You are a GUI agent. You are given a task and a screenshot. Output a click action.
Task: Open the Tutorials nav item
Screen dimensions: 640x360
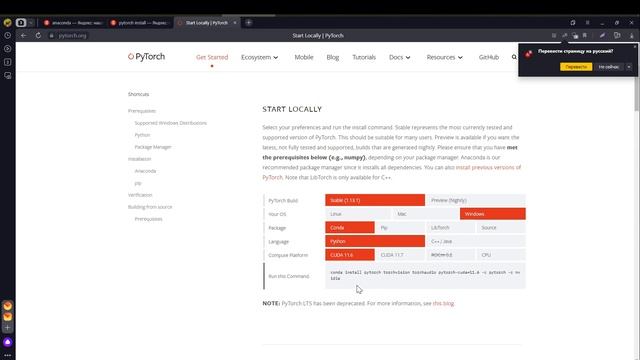tap(364, 57)
